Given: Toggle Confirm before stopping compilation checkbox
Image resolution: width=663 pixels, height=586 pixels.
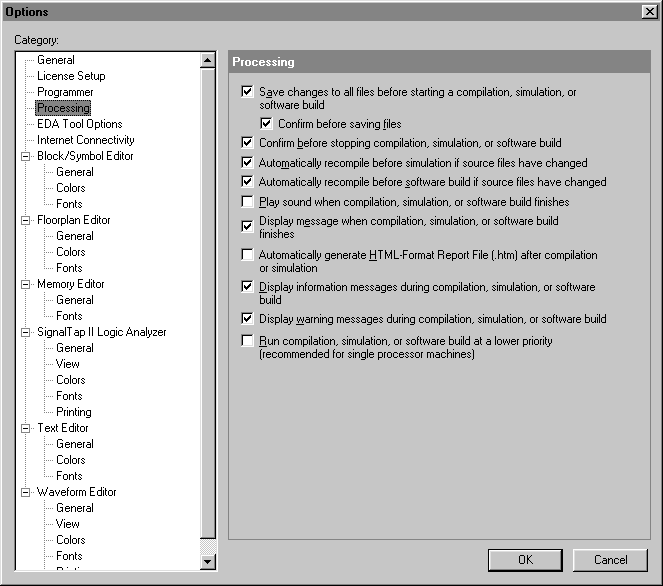Looking at the screenshot, I should (x=247, y=142).
